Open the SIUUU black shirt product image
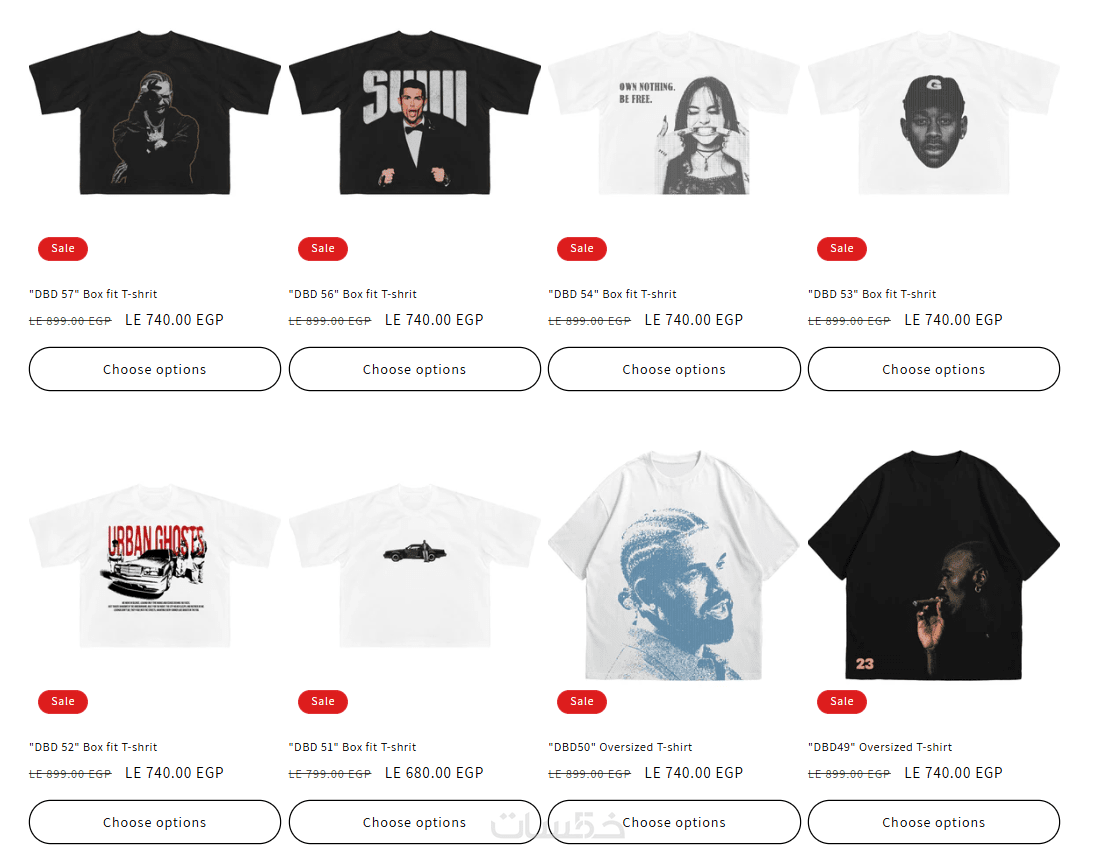Viewport: 1116px width, 856px height. pyautogui.click(x=414, y=112)
